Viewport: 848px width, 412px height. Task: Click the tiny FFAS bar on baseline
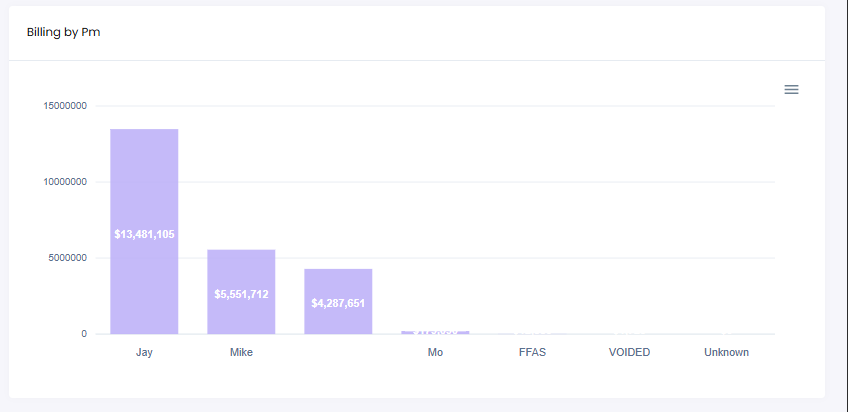coord(532,333)
